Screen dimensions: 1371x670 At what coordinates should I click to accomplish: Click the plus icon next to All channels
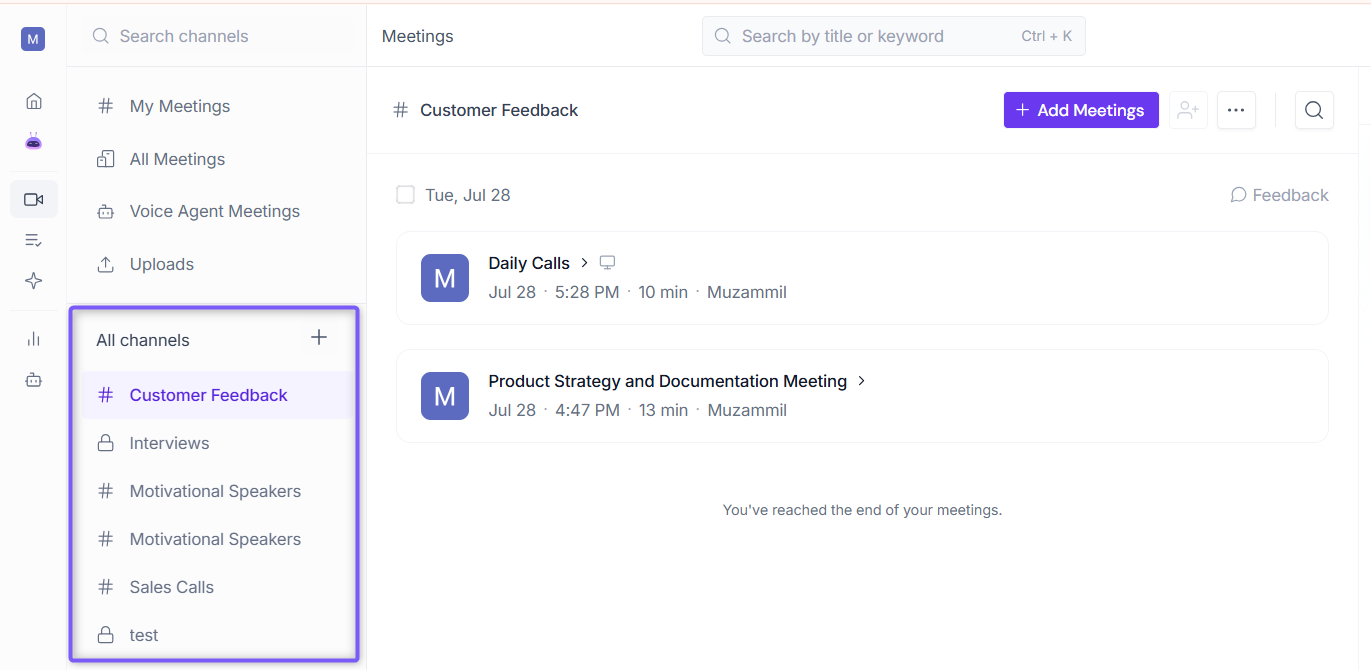(x=319, y=338)
